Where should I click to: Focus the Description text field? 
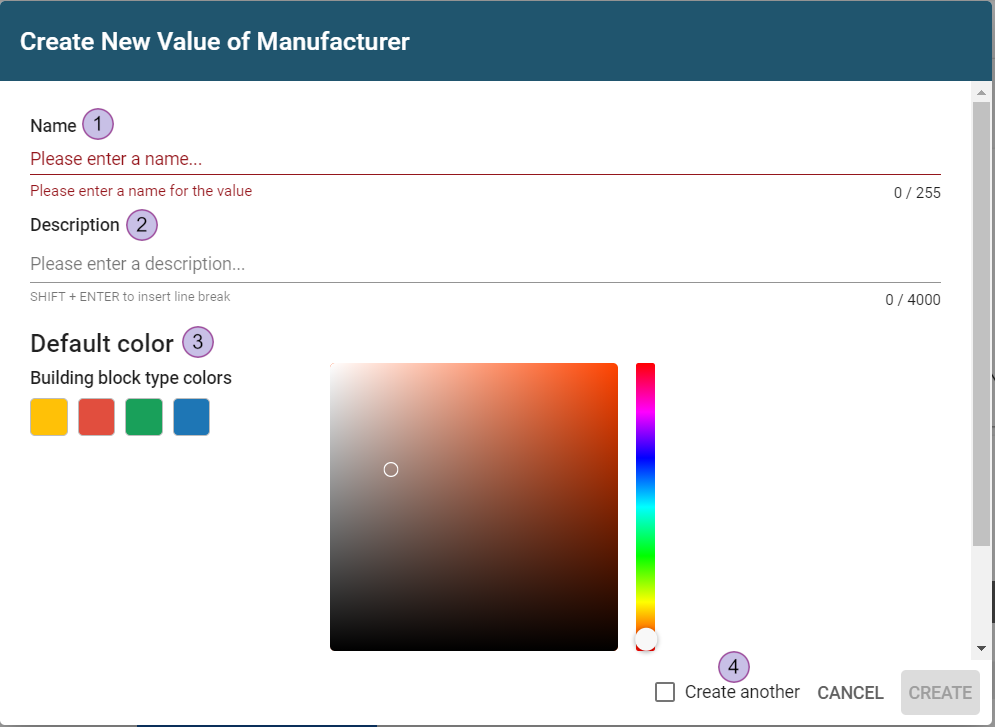click(x=485, y=264)
